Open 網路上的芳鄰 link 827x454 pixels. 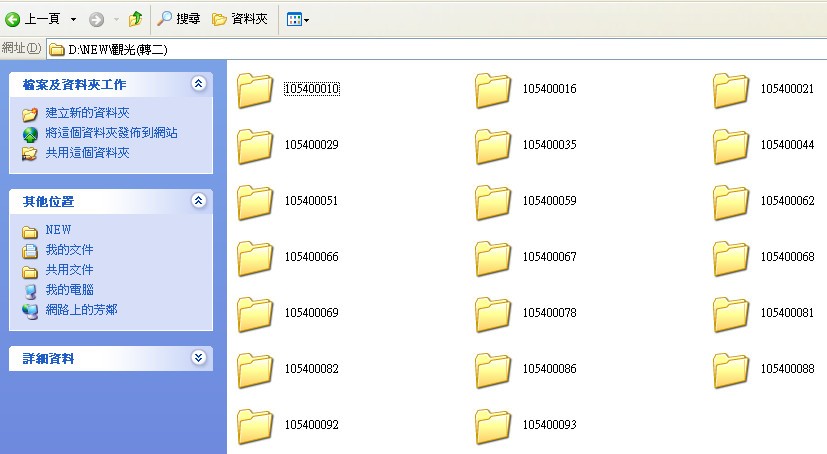pyautogui.click(x=81, y=310)
